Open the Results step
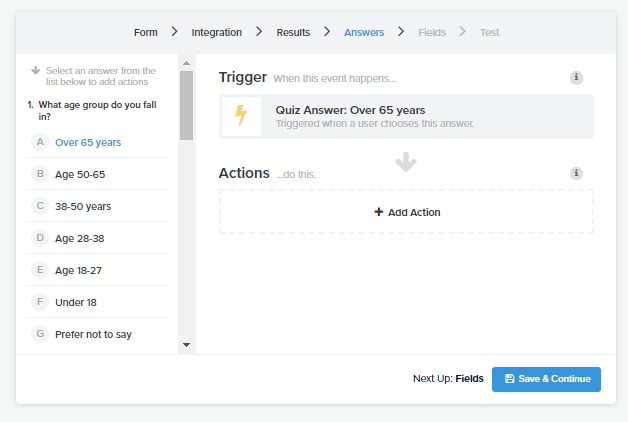This screenshot has width=628, height=422. [293, 32]
